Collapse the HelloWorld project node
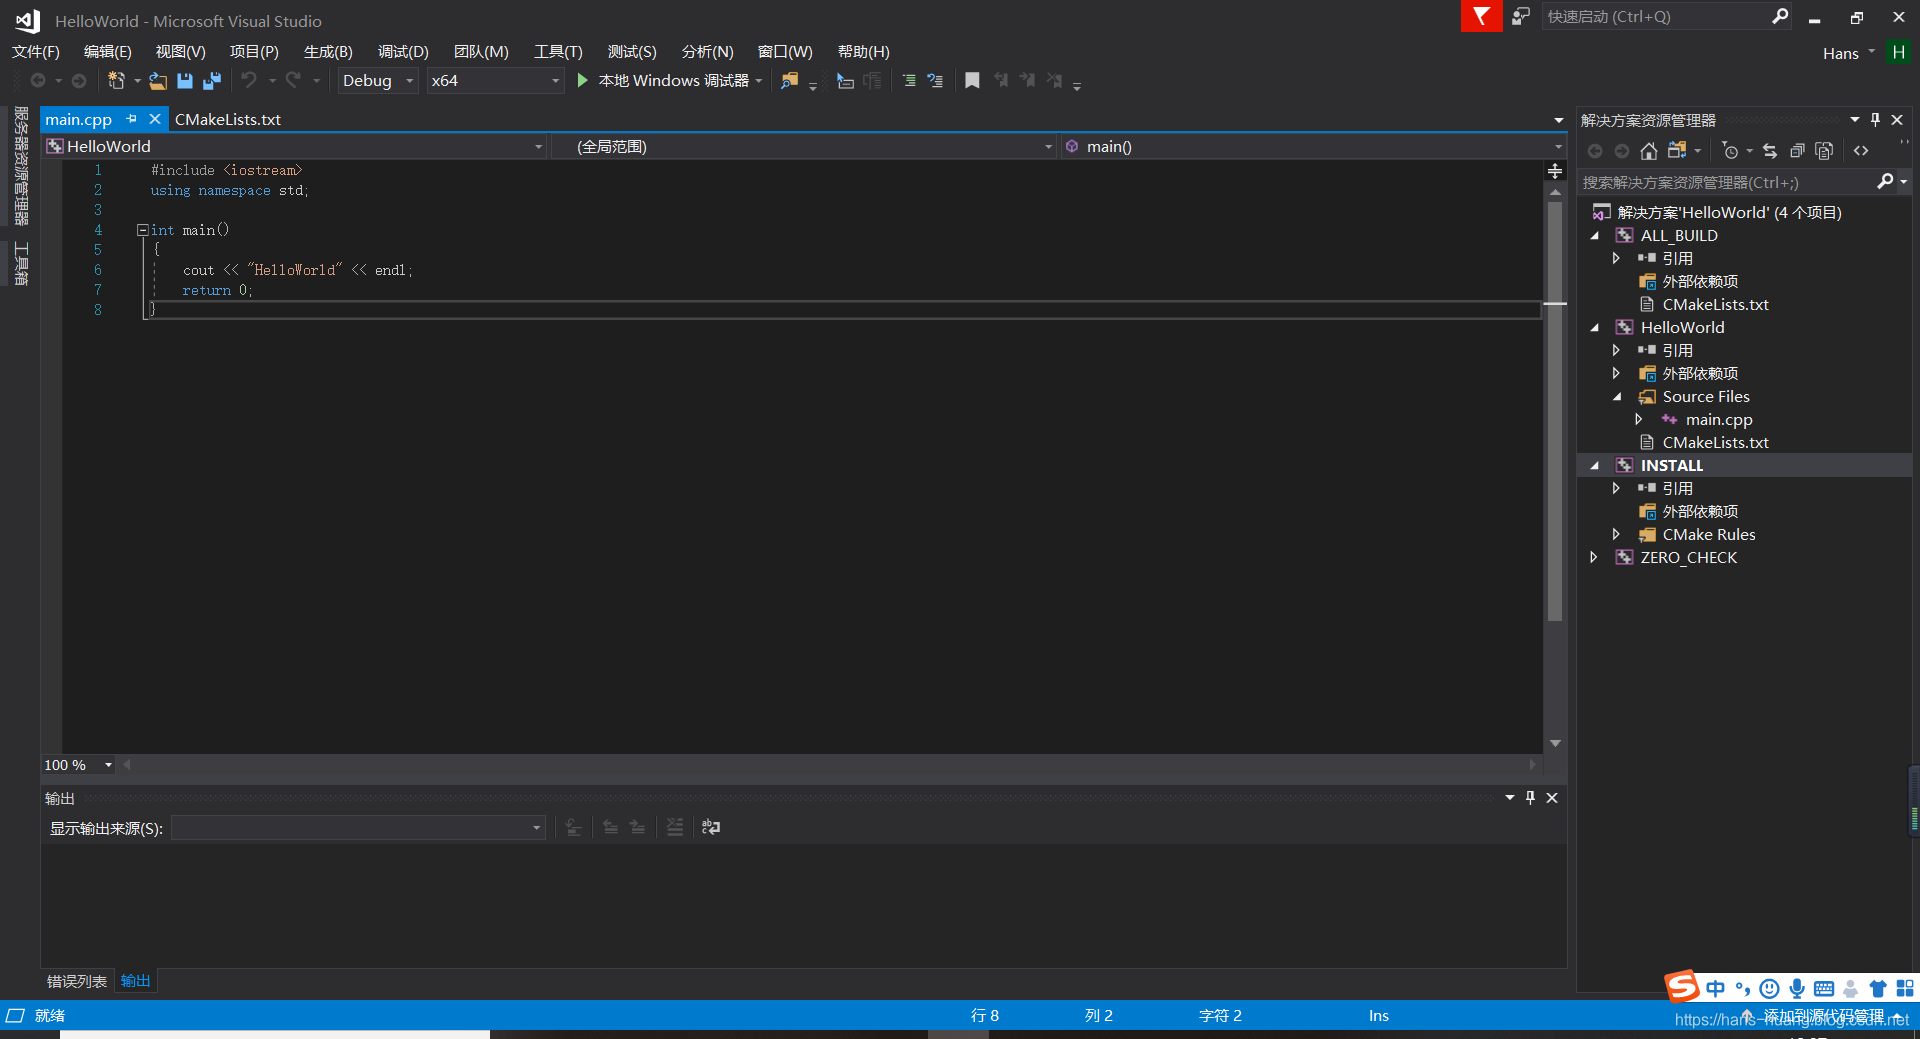The width and height of the screenshot is (1920, 1039). (x=1596, y=327)
